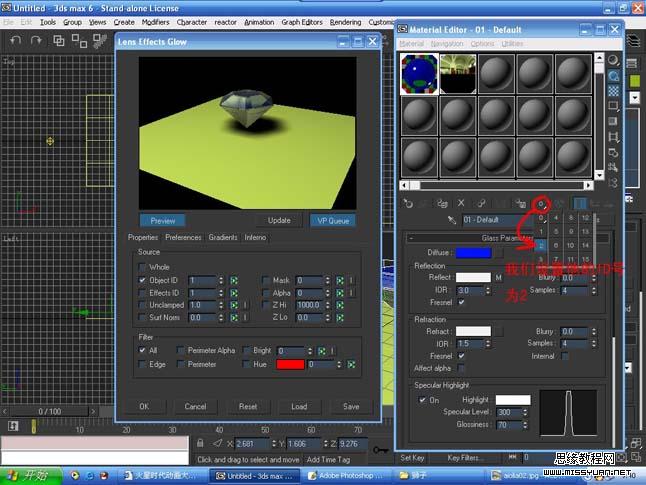
Task: Enable the Whole source checkbox
Action: point(143,267)
